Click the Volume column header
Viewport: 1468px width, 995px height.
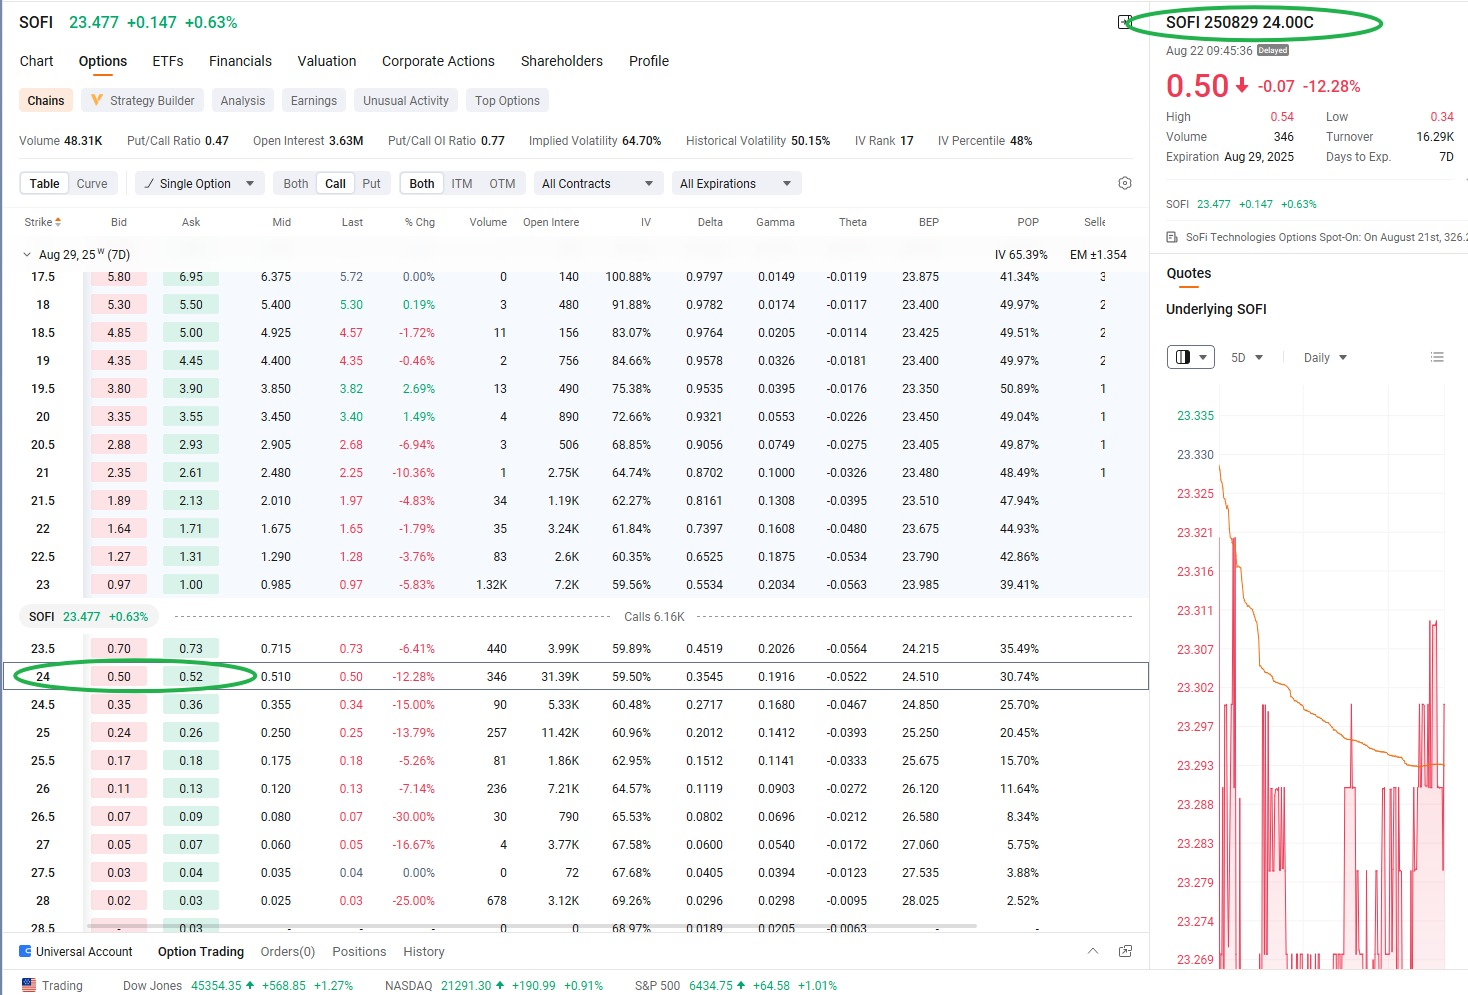[488, 222]
